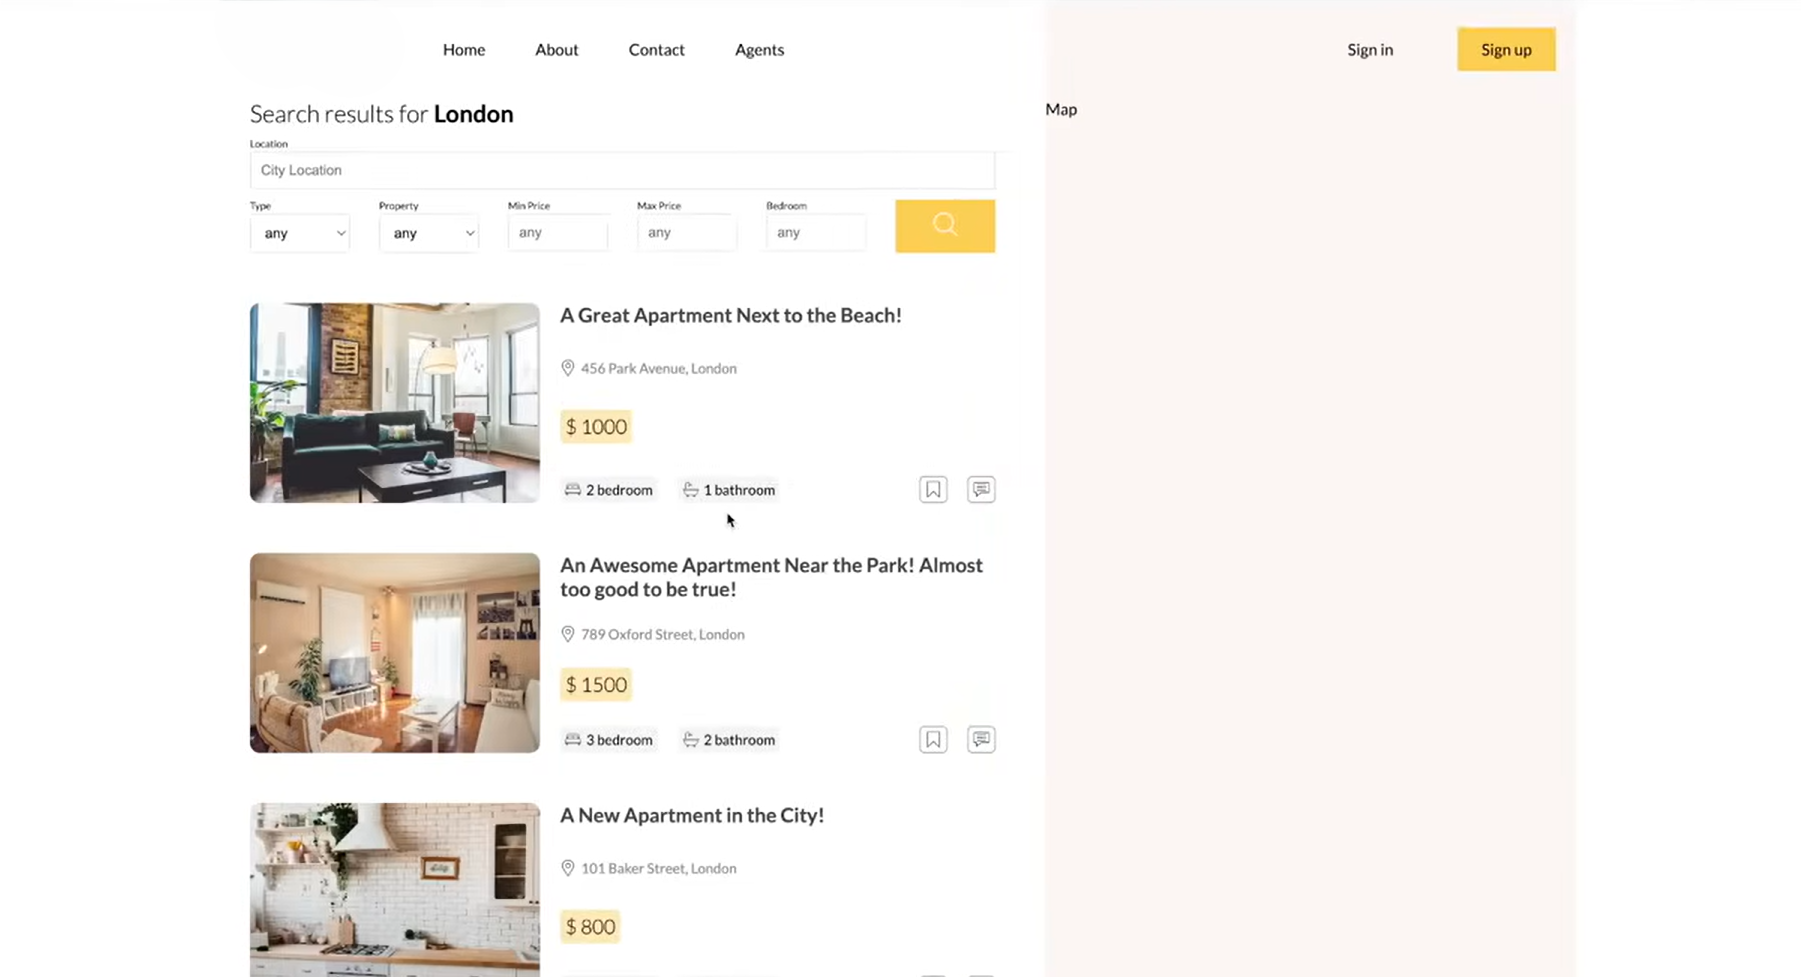Open chat for the $1000 apartment listing
The image size is (1801, 977).
pos(981,489)
